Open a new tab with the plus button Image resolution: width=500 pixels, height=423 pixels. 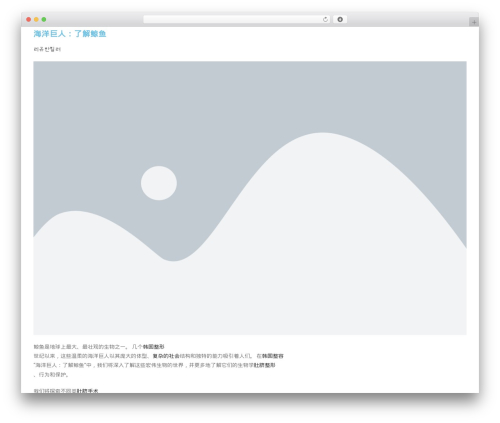(474, 22)
